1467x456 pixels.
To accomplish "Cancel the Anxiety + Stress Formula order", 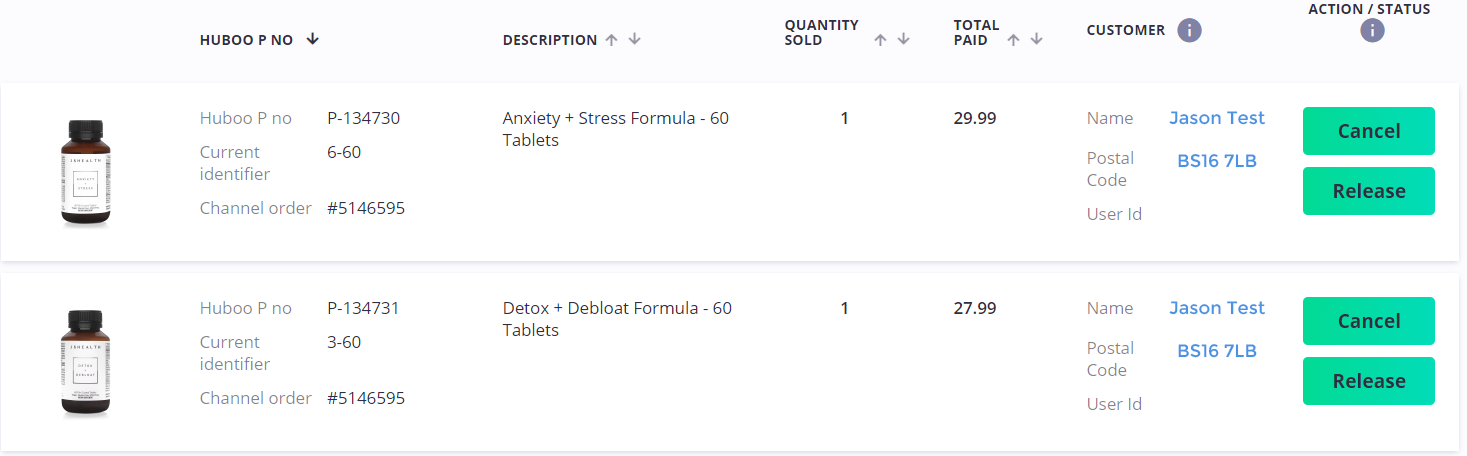I will [1368, 131].
